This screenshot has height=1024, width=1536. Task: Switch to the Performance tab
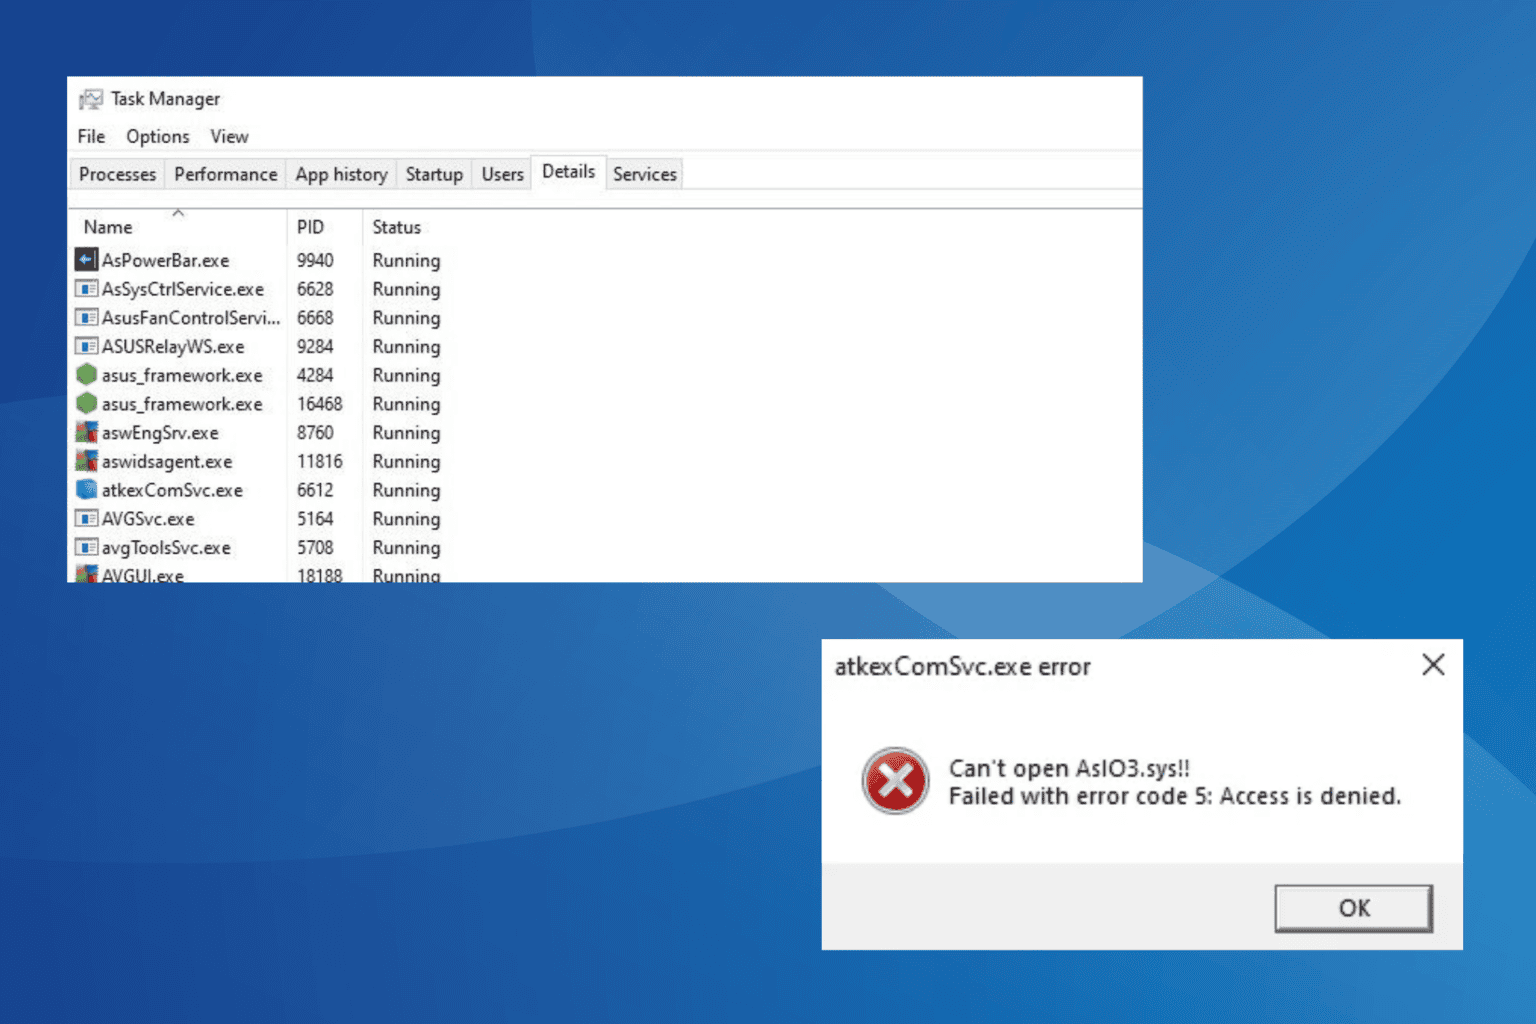click(x=225, y=174)
